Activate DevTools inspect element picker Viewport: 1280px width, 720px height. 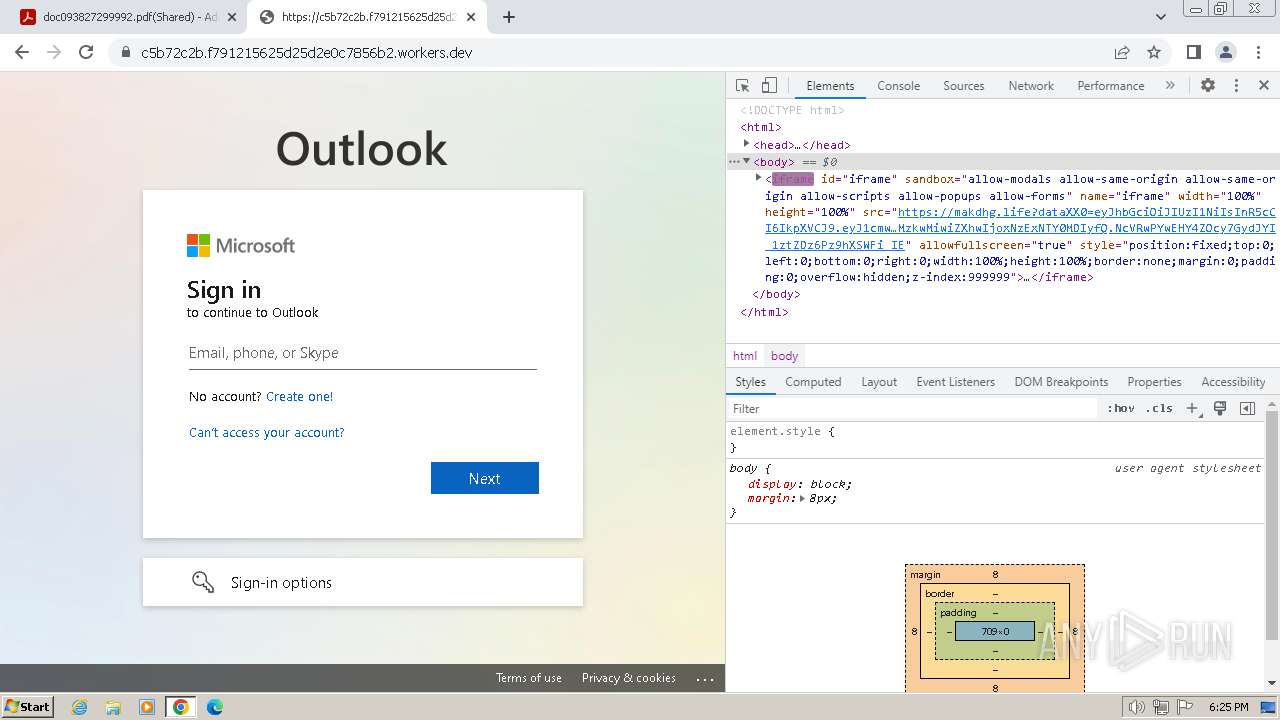(x=742, y=86)
